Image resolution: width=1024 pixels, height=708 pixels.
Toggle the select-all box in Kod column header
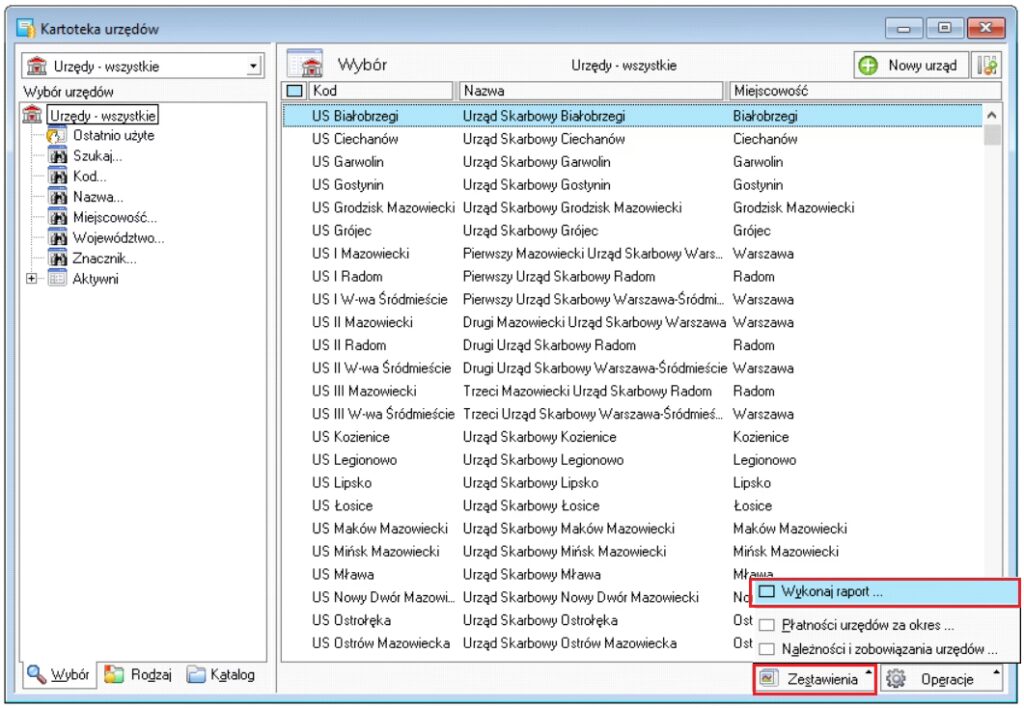(x=294, y=91)
